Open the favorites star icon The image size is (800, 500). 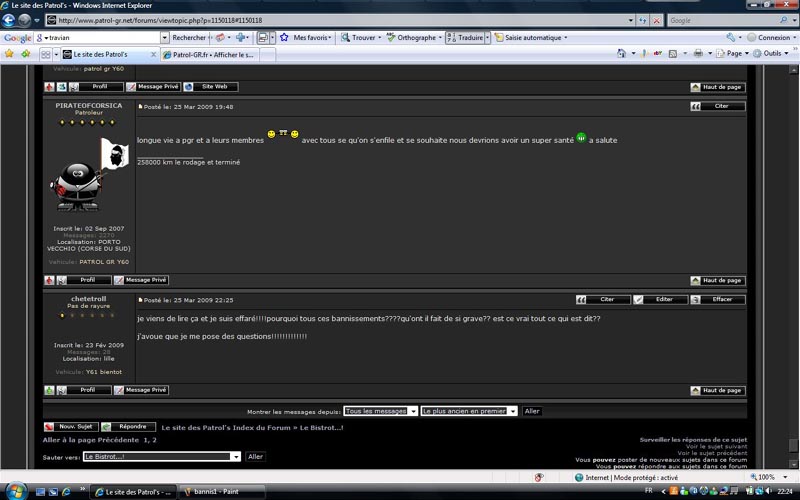[x=9, y=54]
